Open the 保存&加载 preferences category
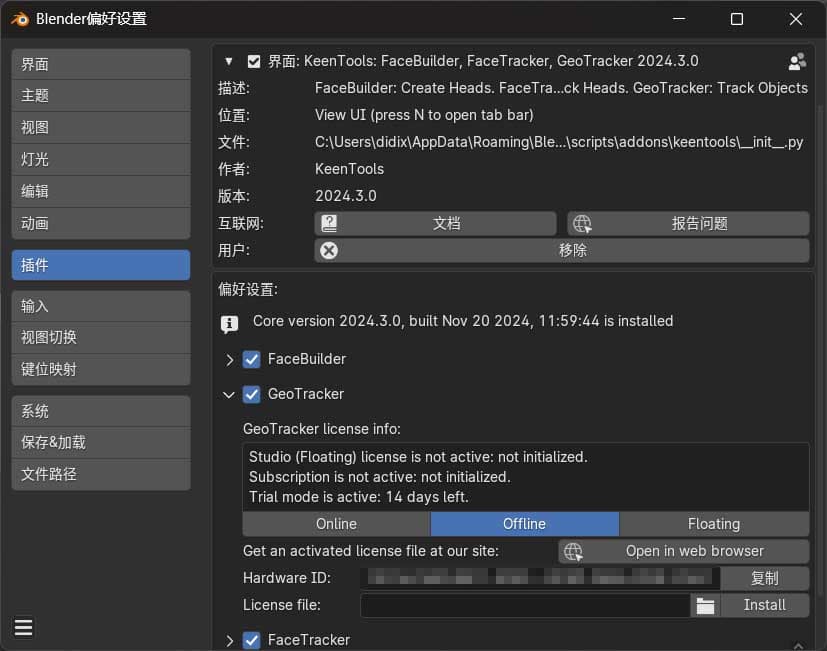The height and width of the screenshot is (651, 827). coord(101,443)
